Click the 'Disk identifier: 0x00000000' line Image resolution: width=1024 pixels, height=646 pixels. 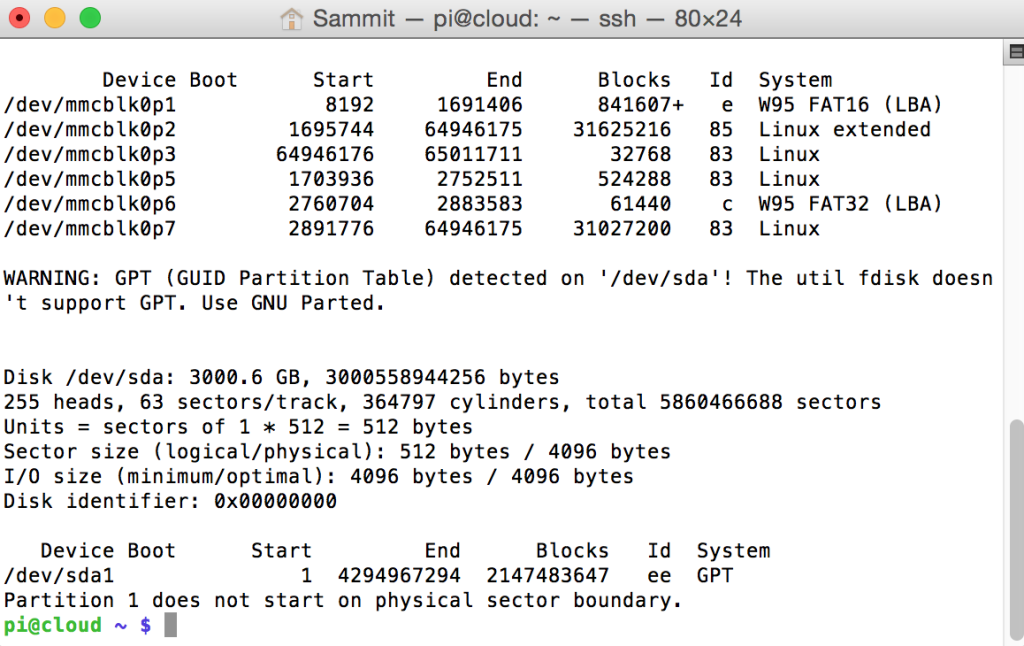tap(170, 501)
